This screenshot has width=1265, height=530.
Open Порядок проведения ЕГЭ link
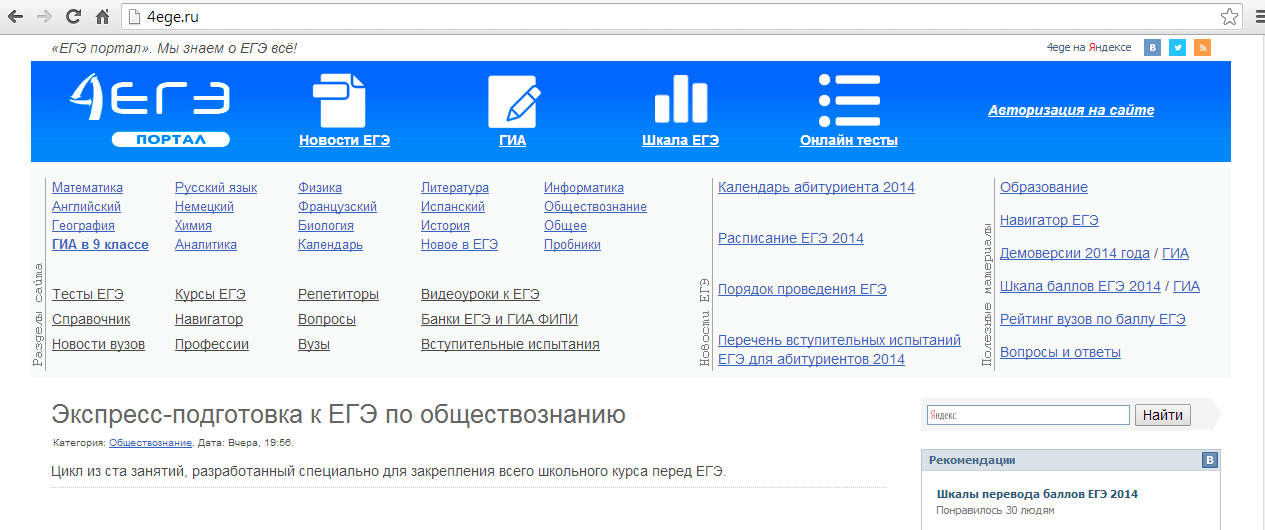[802, 289]
